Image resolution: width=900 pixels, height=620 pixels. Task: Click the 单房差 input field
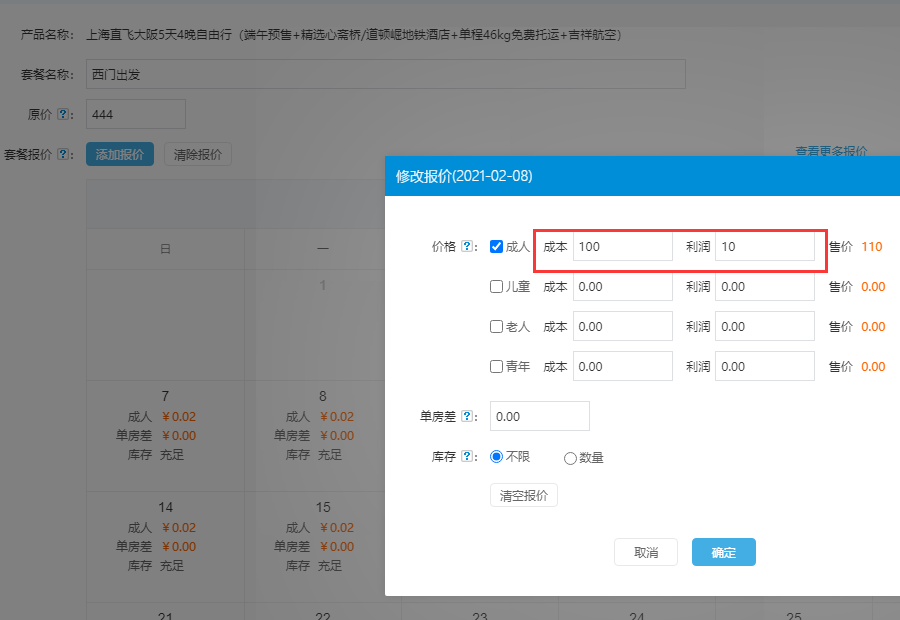point(540,416)
